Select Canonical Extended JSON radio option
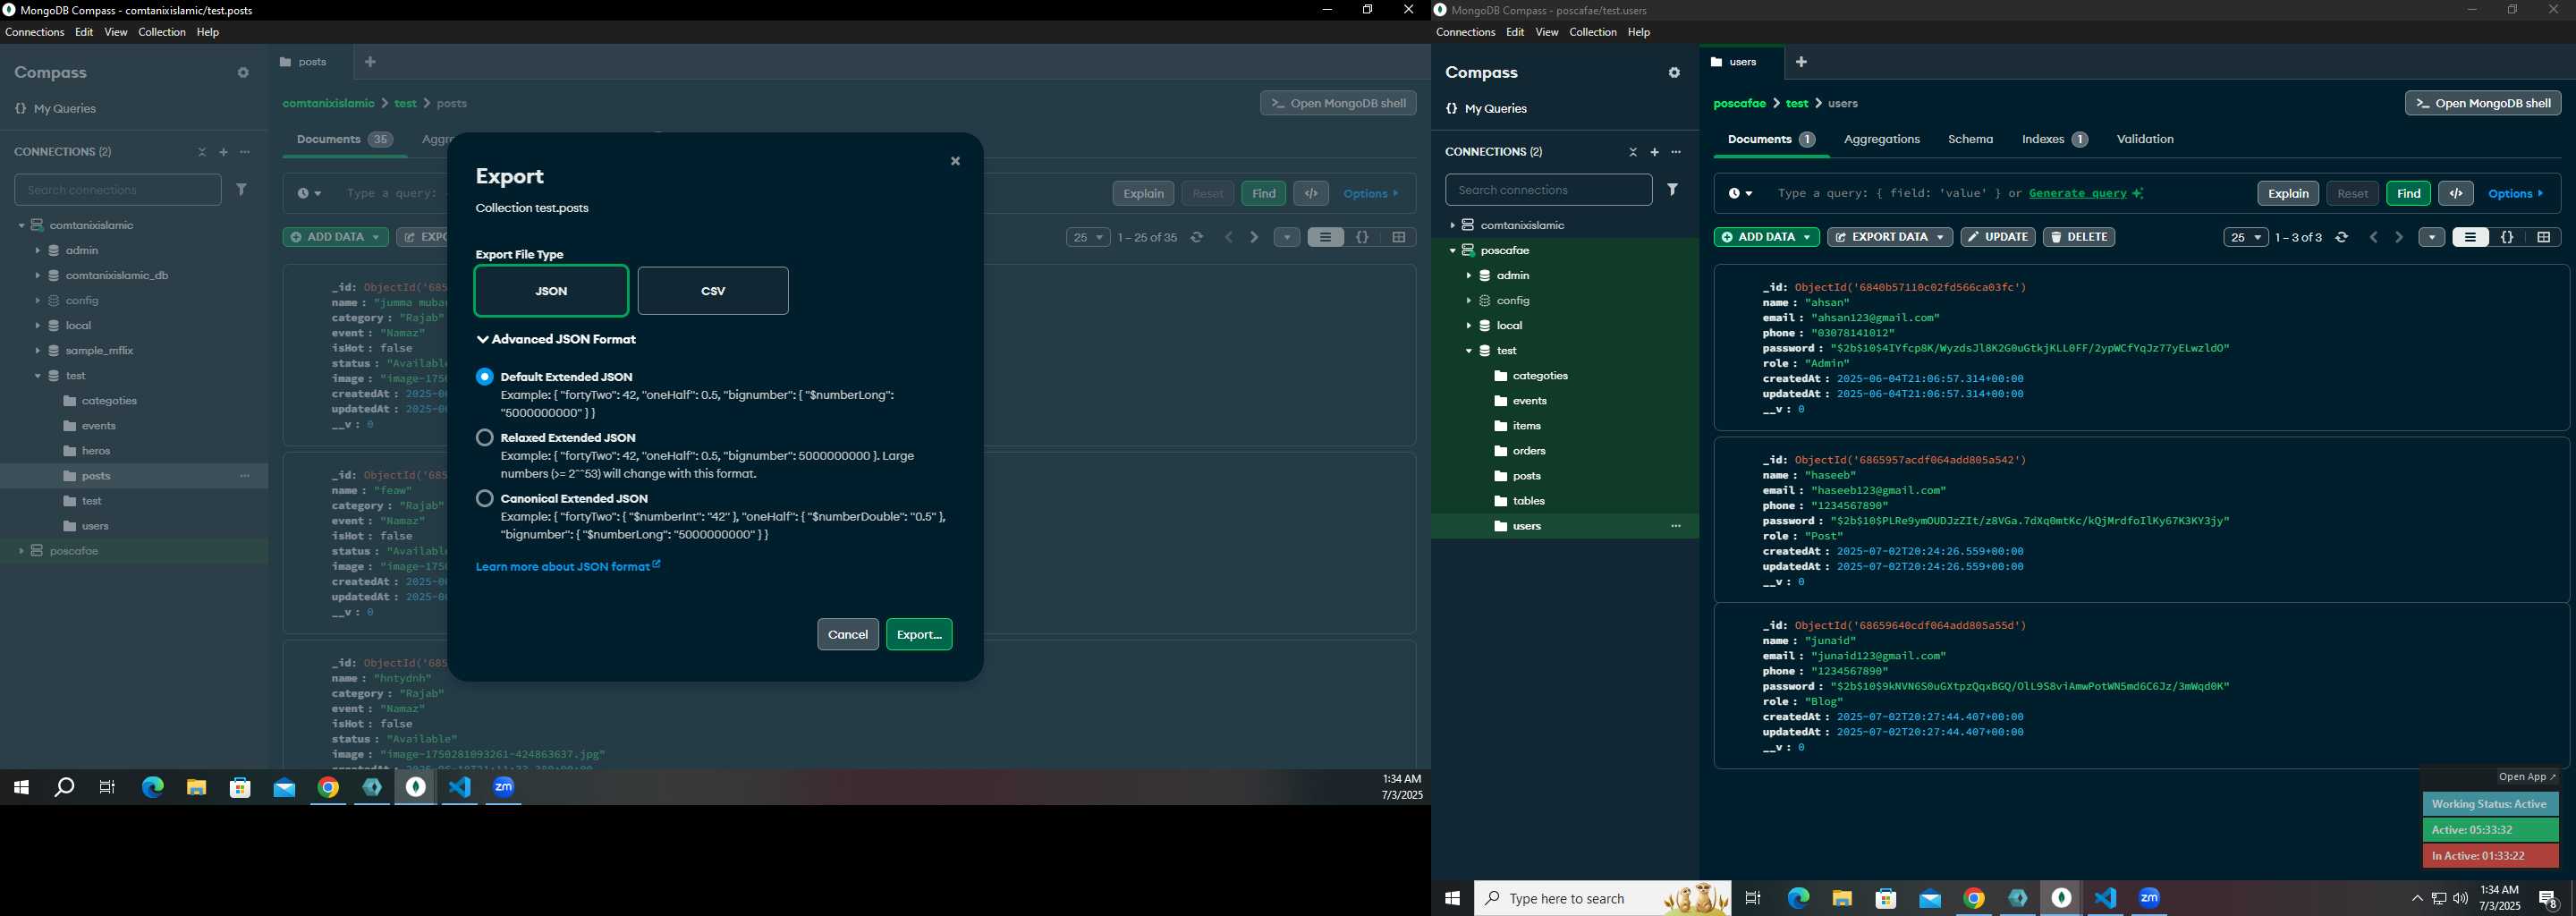 485,498
